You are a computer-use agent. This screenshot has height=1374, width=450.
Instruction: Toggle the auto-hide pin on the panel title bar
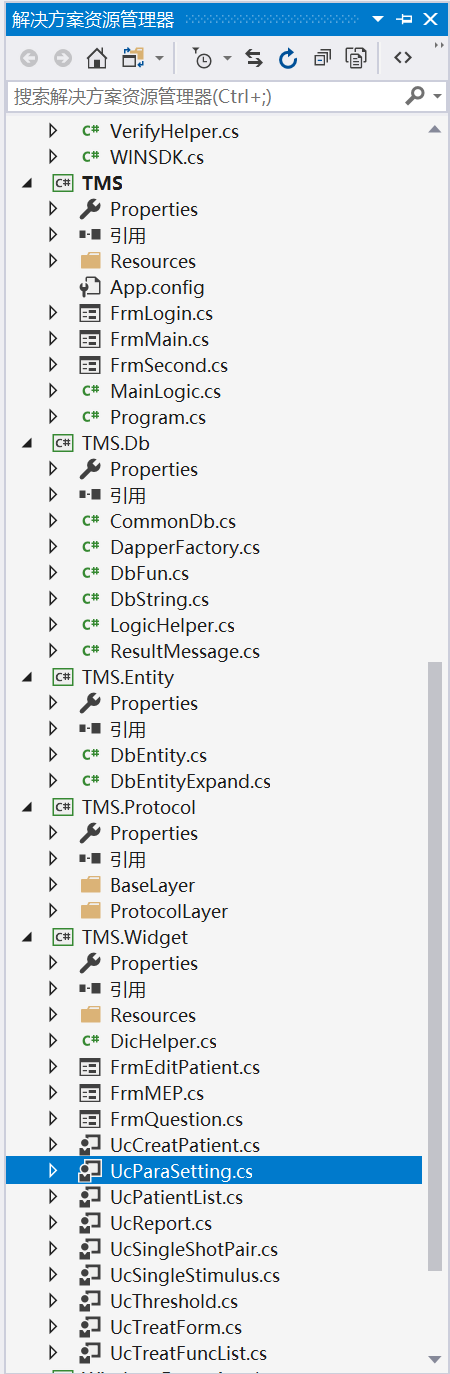[x=404, y=19]
